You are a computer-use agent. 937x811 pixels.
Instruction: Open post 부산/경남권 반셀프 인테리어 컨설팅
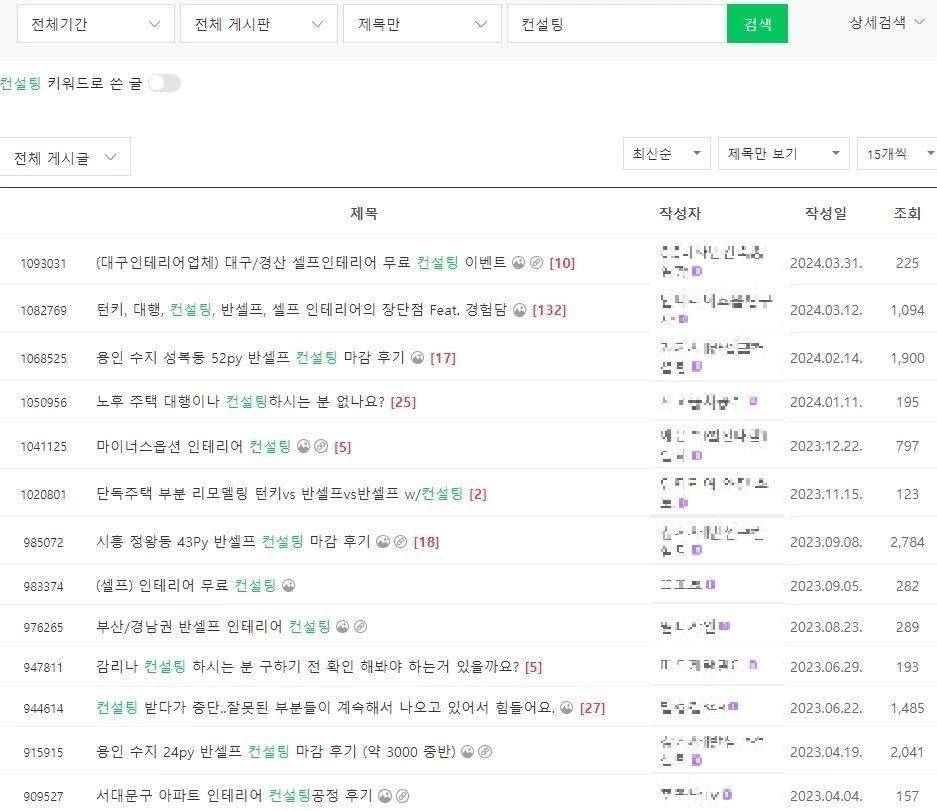[x=213, y=626]
